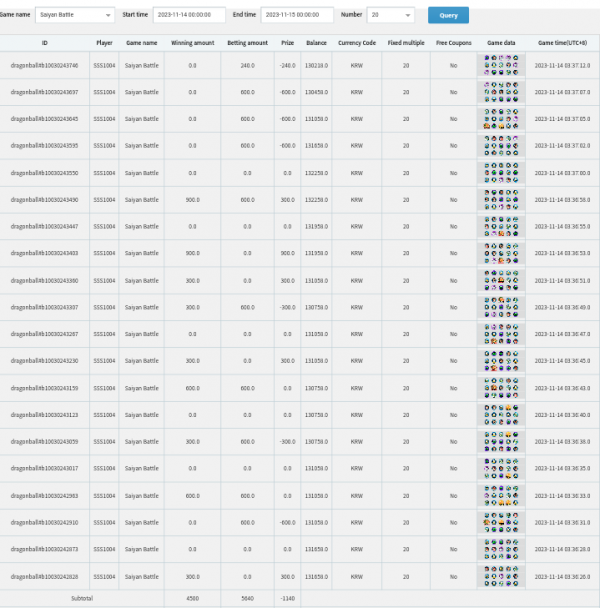Viewport: 600px width, 608px height.
Task: Click the Winning amount column header
Action: coord(192,43)
